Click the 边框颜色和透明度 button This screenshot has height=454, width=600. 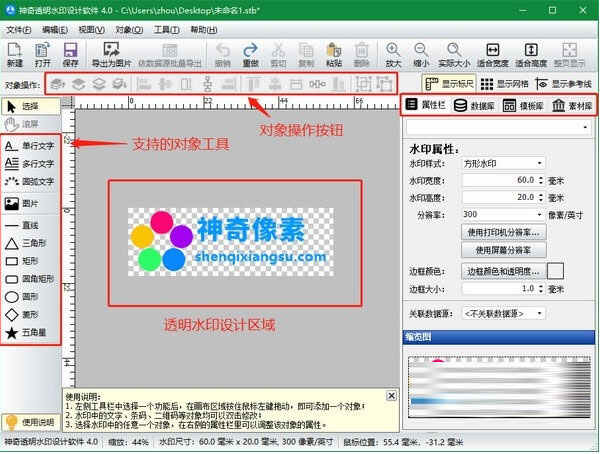[x=504, y=271]
